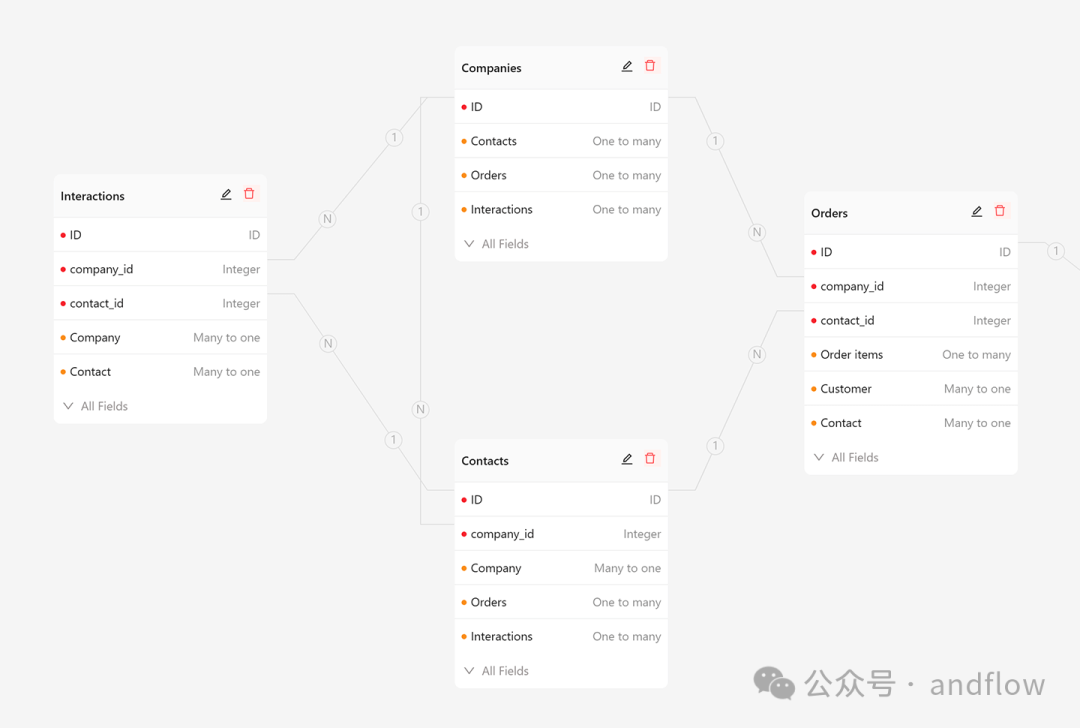The image size is (1080, 728).
Task: Remove the Orders table with the trash icon
Action: 1000,211
